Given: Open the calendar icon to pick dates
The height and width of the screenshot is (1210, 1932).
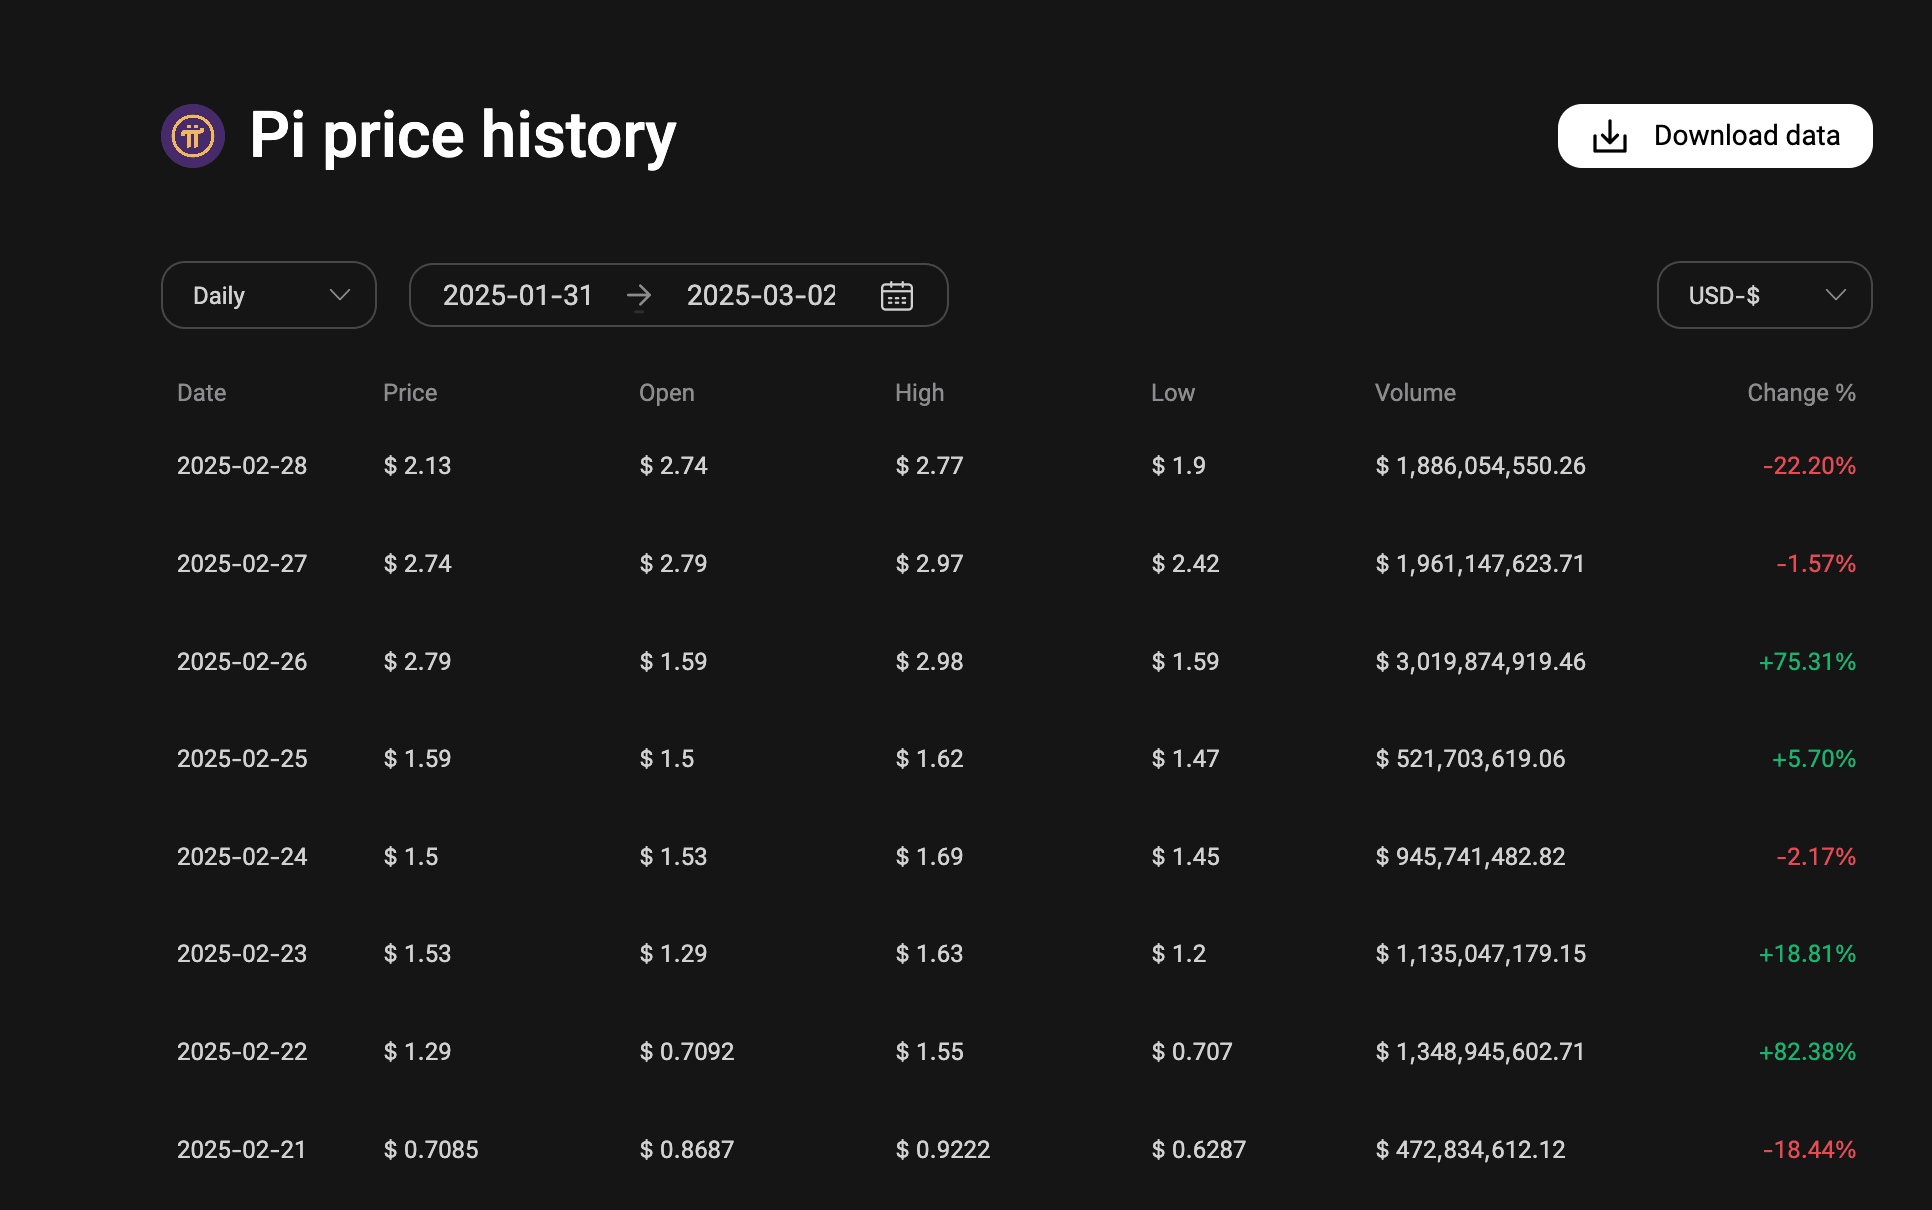Looking at the screenshot, I should click(897, 295).
